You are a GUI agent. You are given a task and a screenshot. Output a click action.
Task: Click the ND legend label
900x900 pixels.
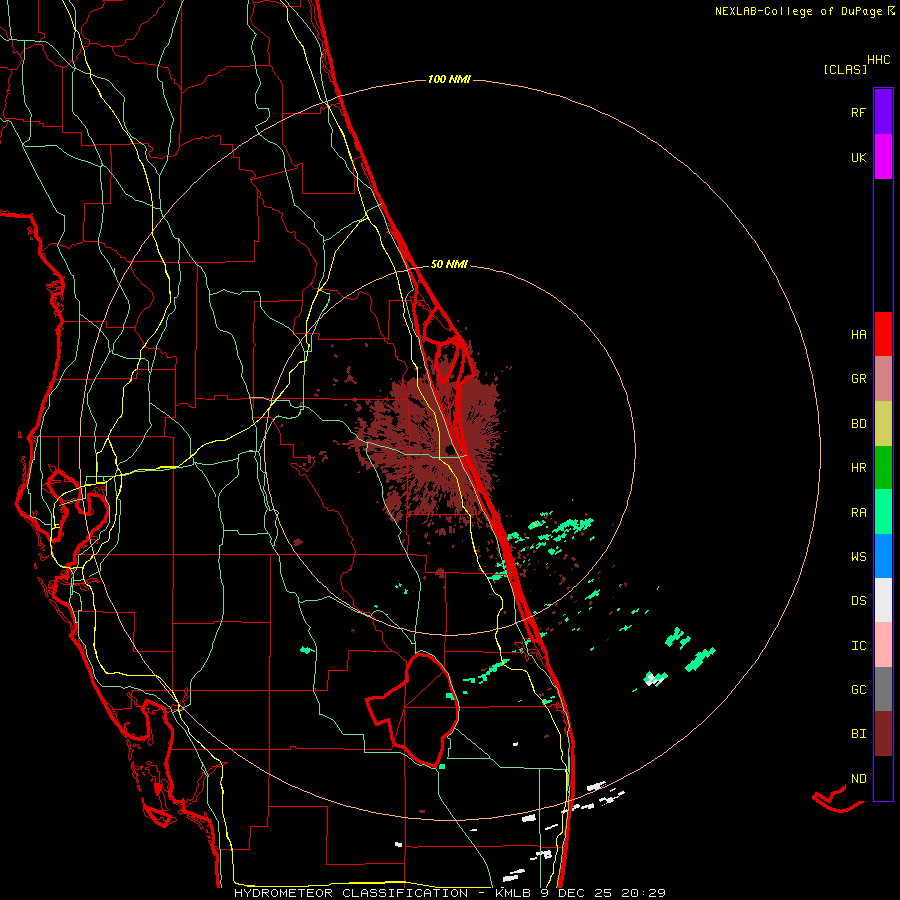(858, 779)
